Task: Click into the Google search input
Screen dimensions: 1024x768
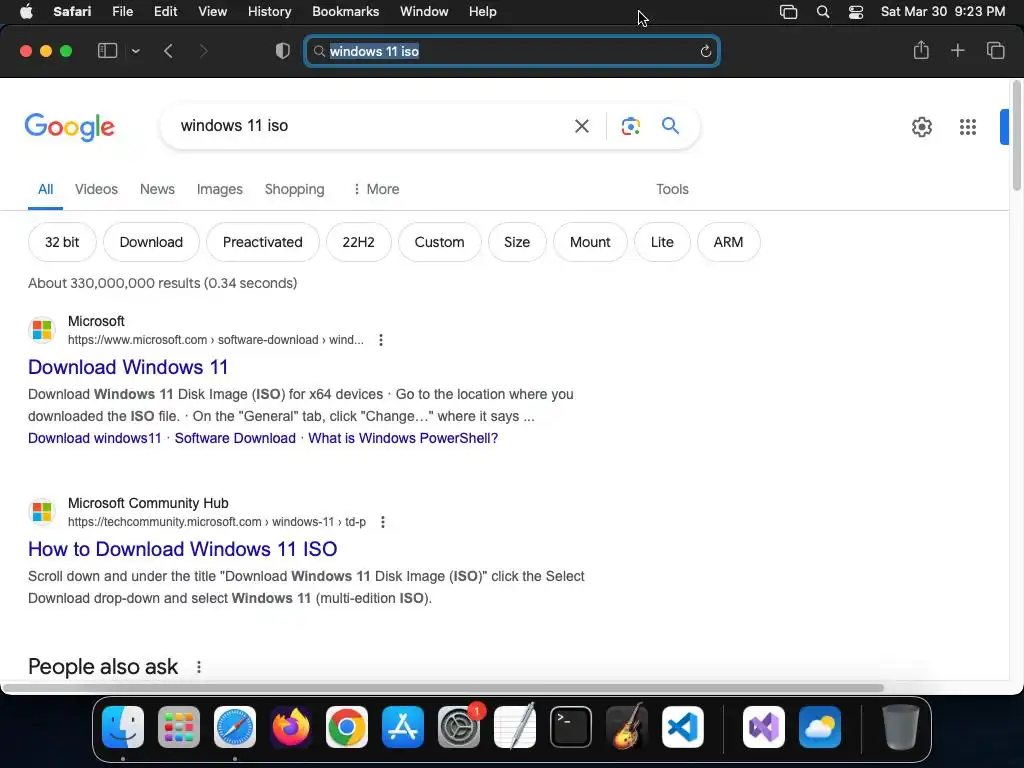Action: tap(366, 125)
